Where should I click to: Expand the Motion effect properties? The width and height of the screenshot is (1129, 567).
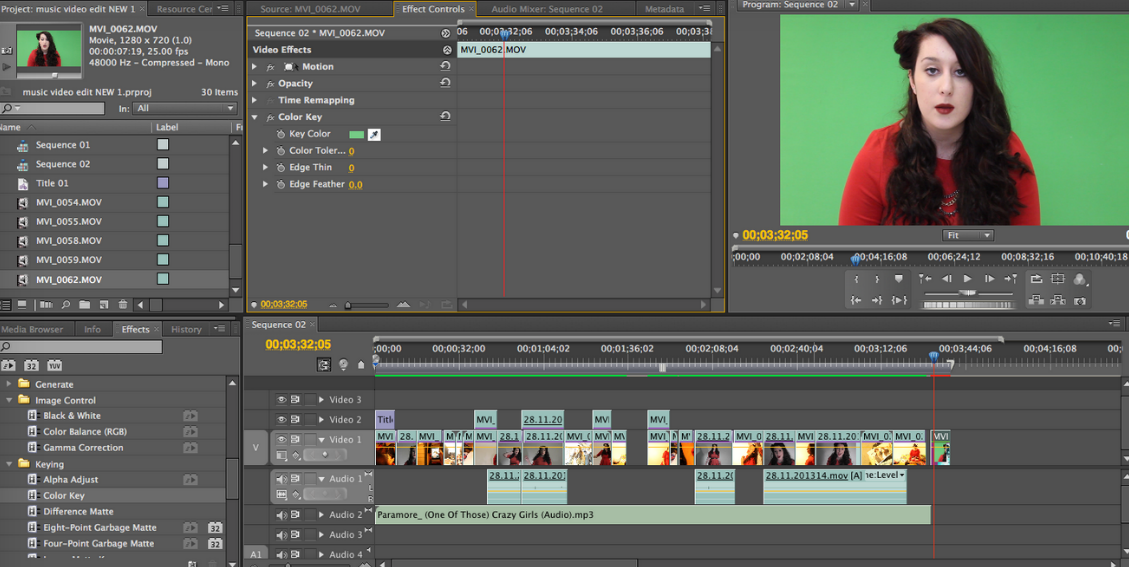254,66
